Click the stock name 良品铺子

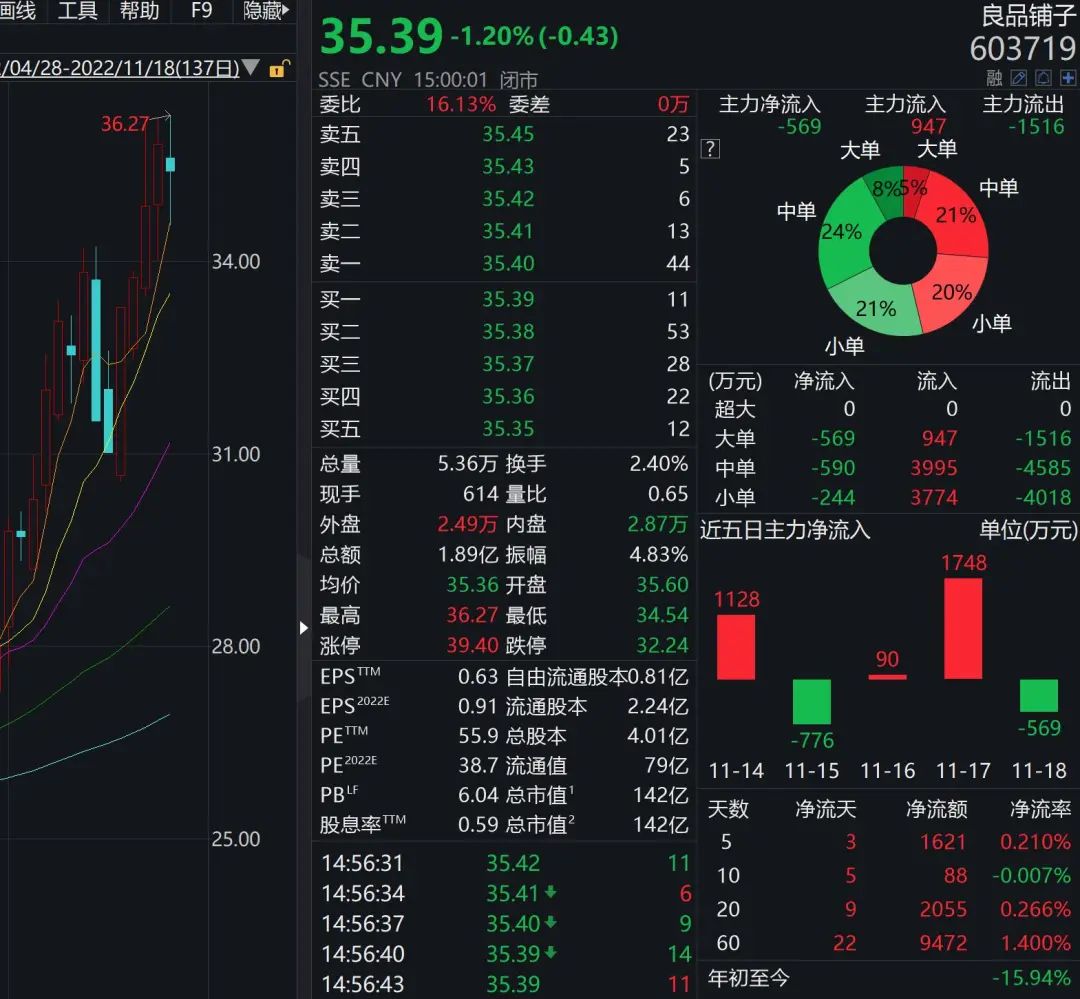(1029, 16)
